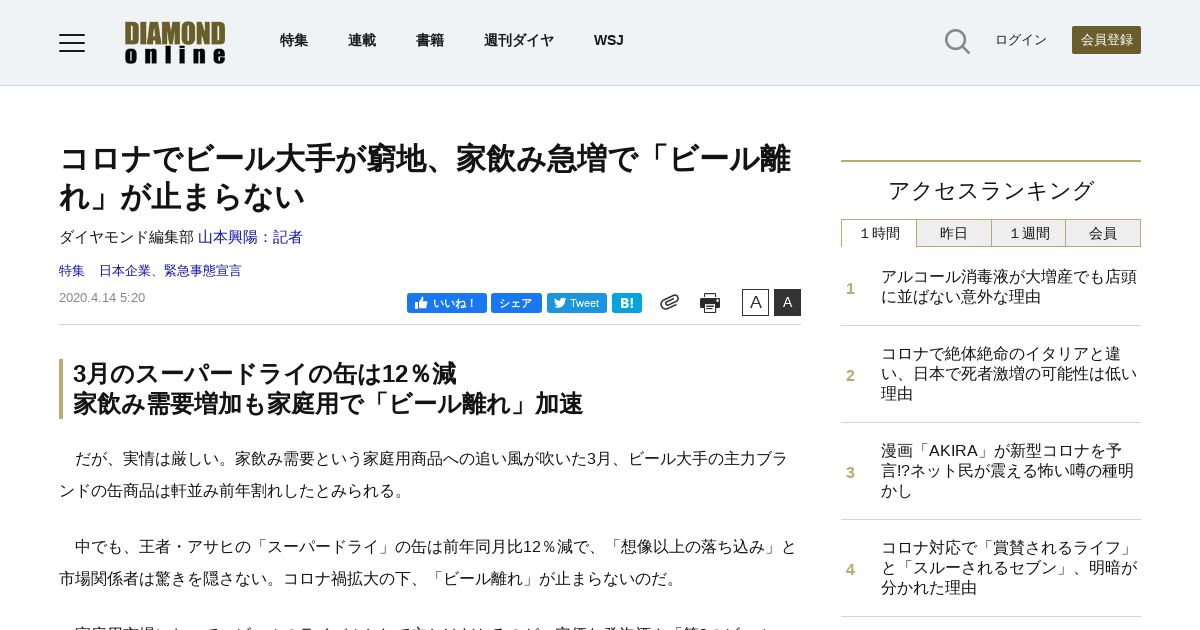
Task: Click the 会員登録 button
Action: 1106,40
